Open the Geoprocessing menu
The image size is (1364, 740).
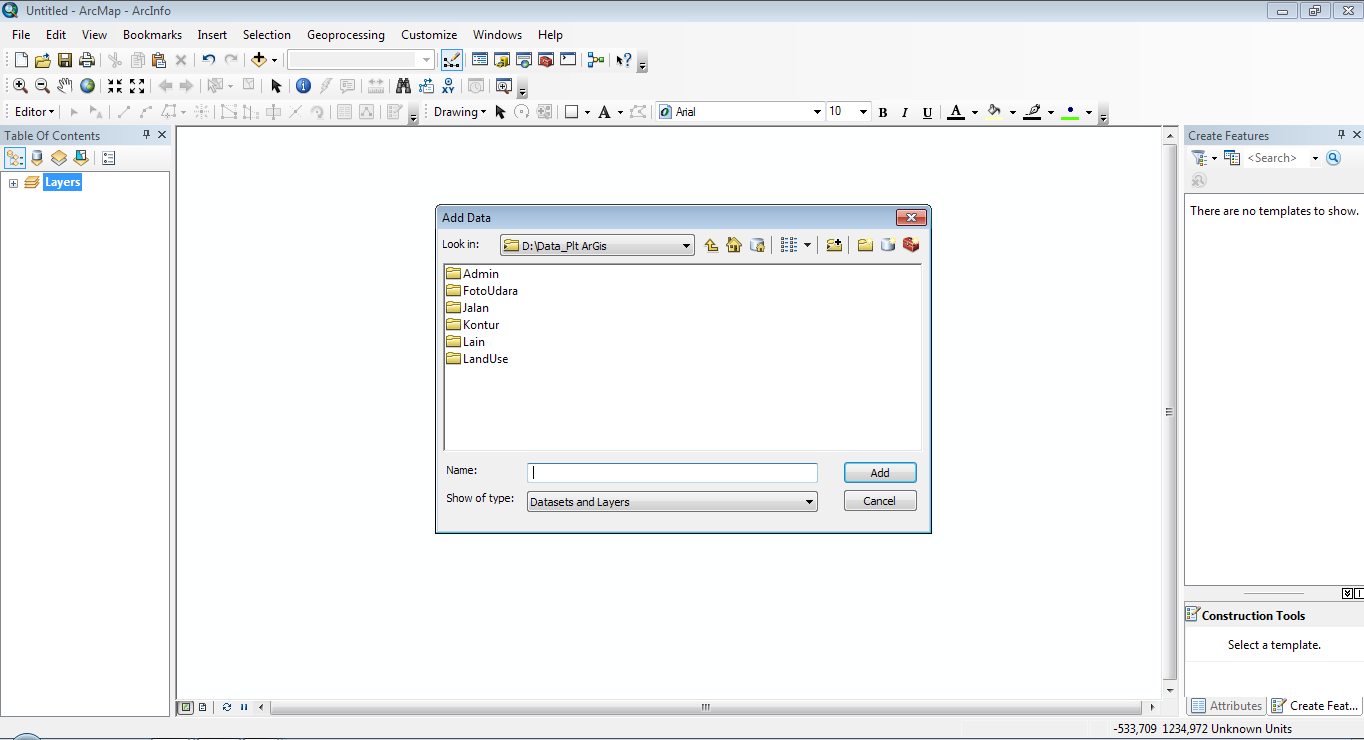346,35
